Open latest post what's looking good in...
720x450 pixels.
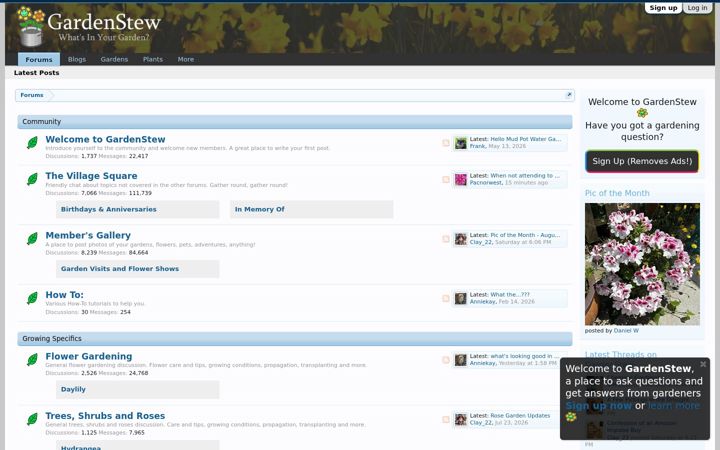(x=525, y=356)
